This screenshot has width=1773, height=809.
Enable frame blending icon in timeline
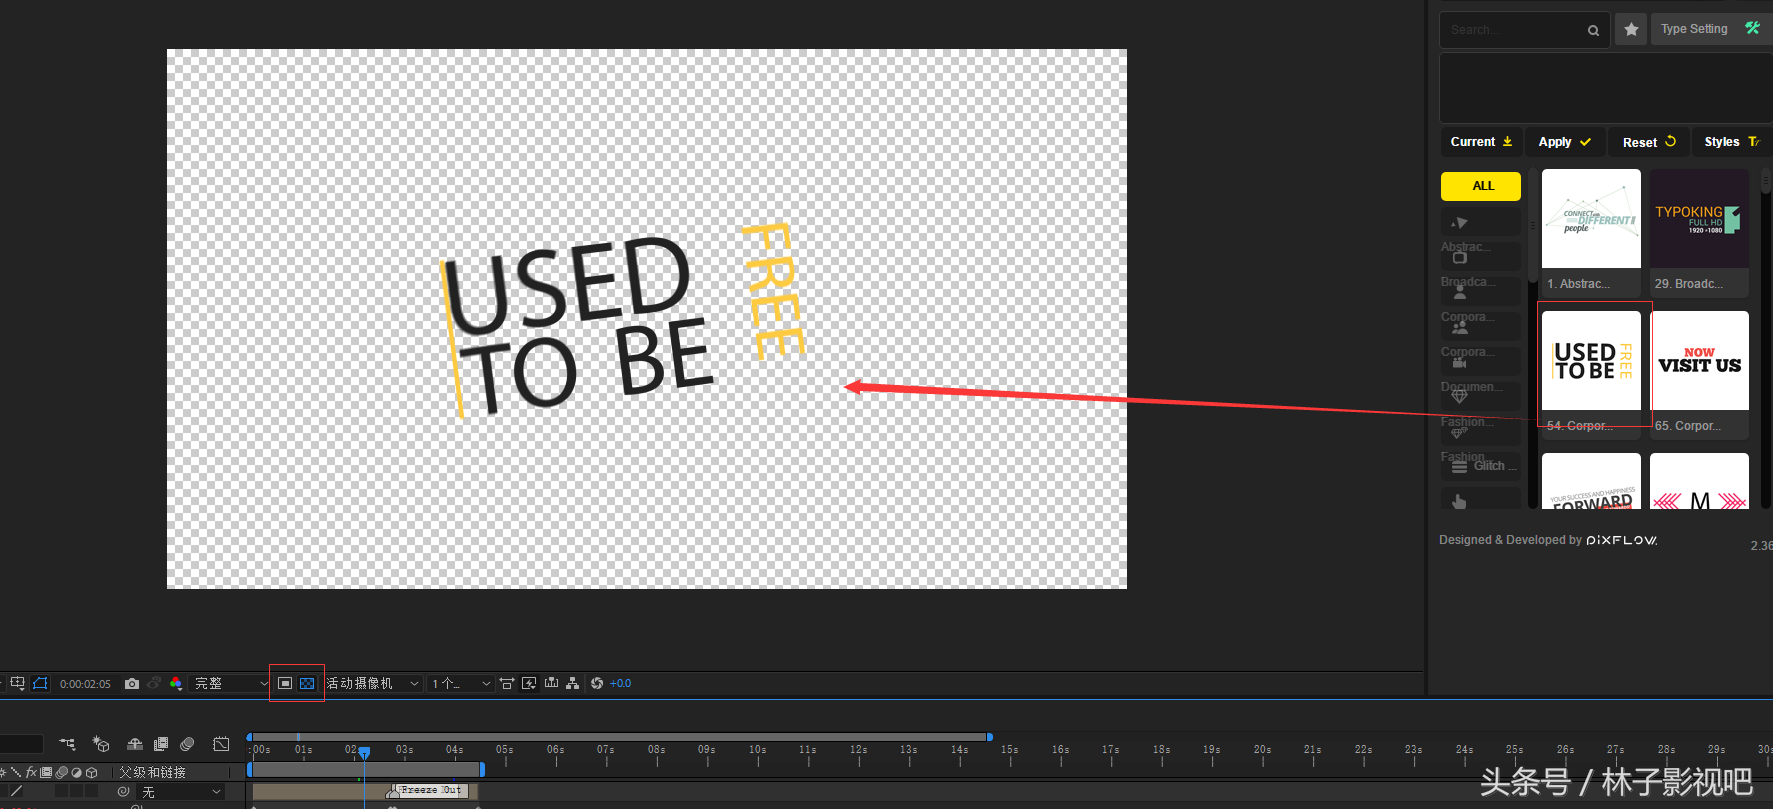(x=161, y=744)
